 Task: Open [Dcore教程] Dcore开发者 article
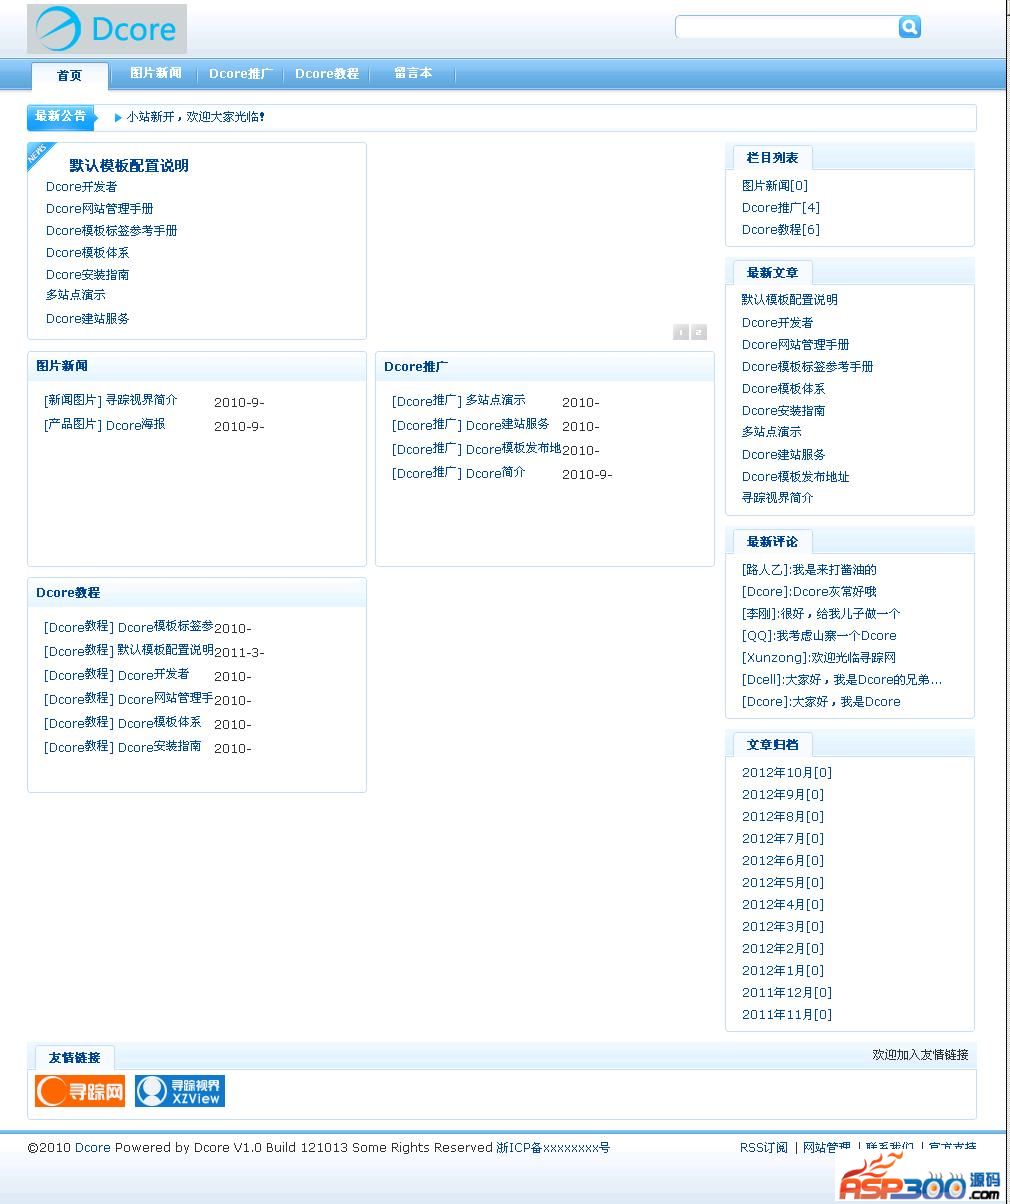click(x=117, y=675)
